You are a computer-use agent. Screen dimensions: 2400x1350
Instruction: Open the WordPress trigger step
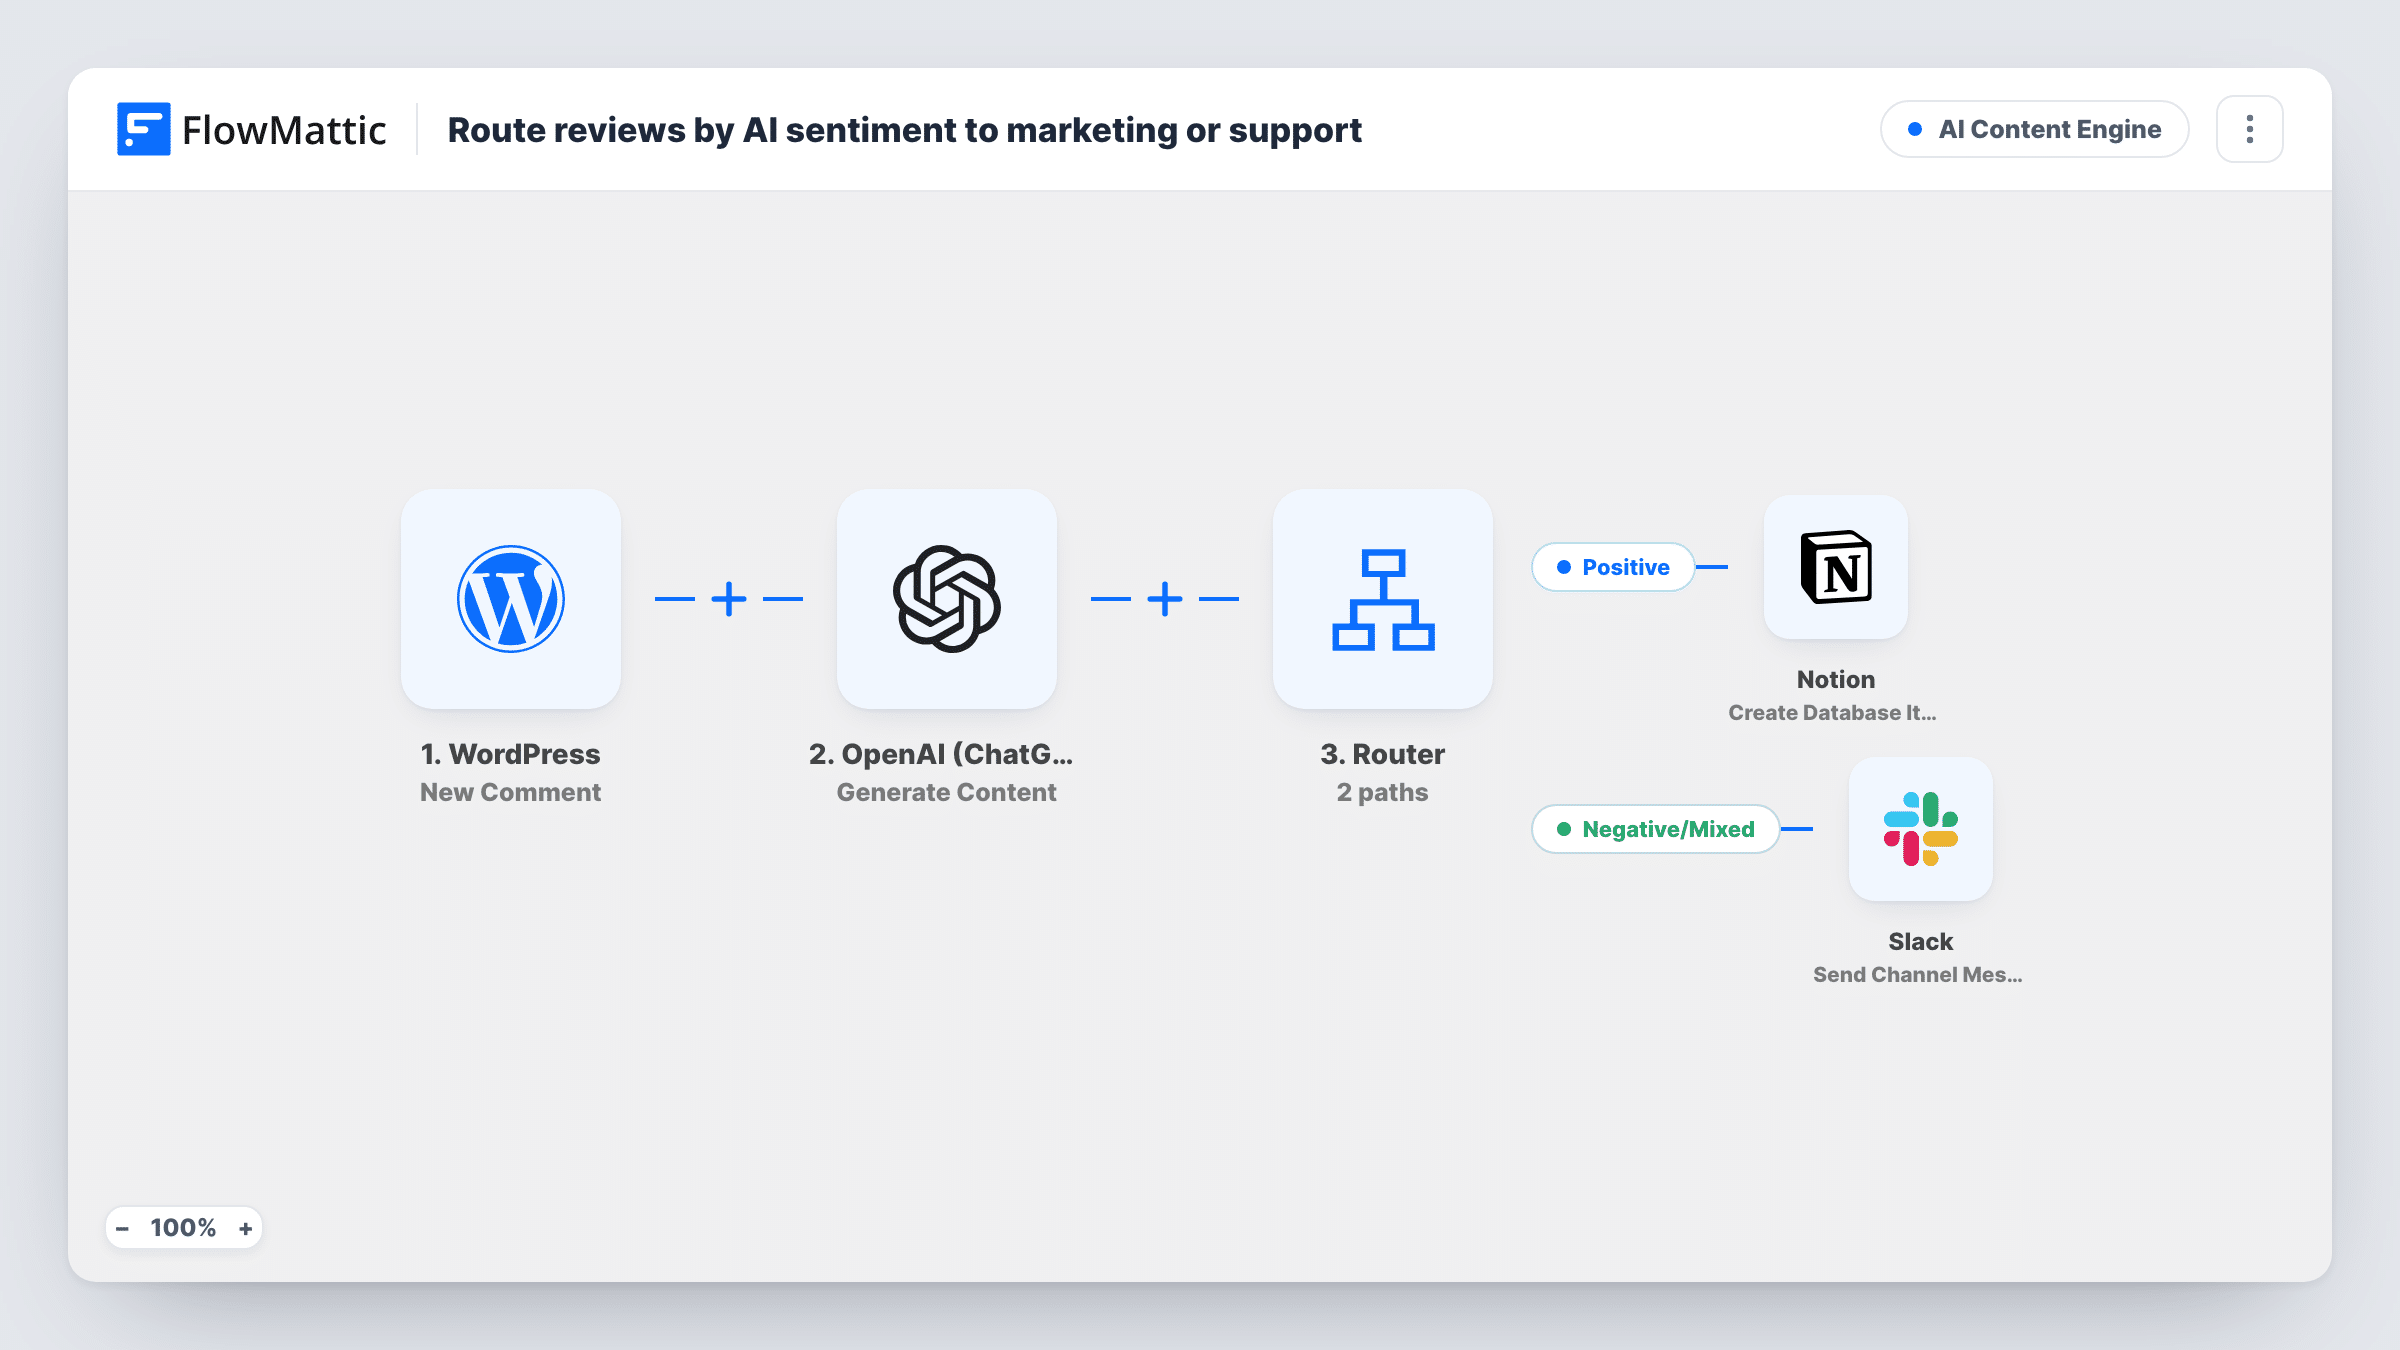(511, 599)
